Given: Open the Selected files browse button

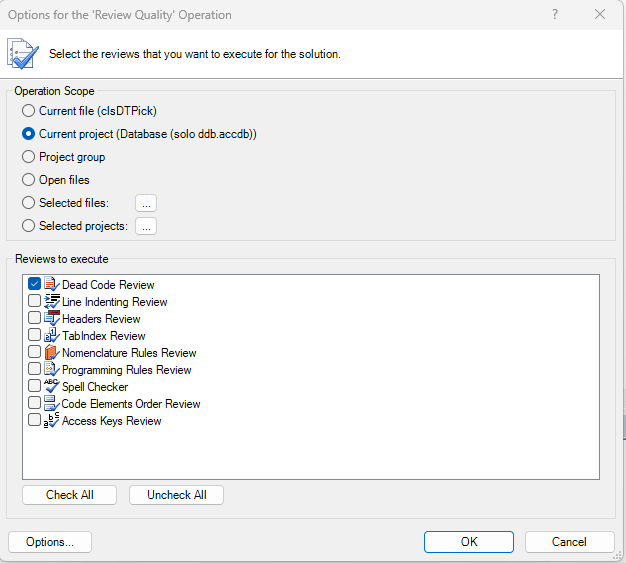Looking at the screenshot, I should (146, 203).
